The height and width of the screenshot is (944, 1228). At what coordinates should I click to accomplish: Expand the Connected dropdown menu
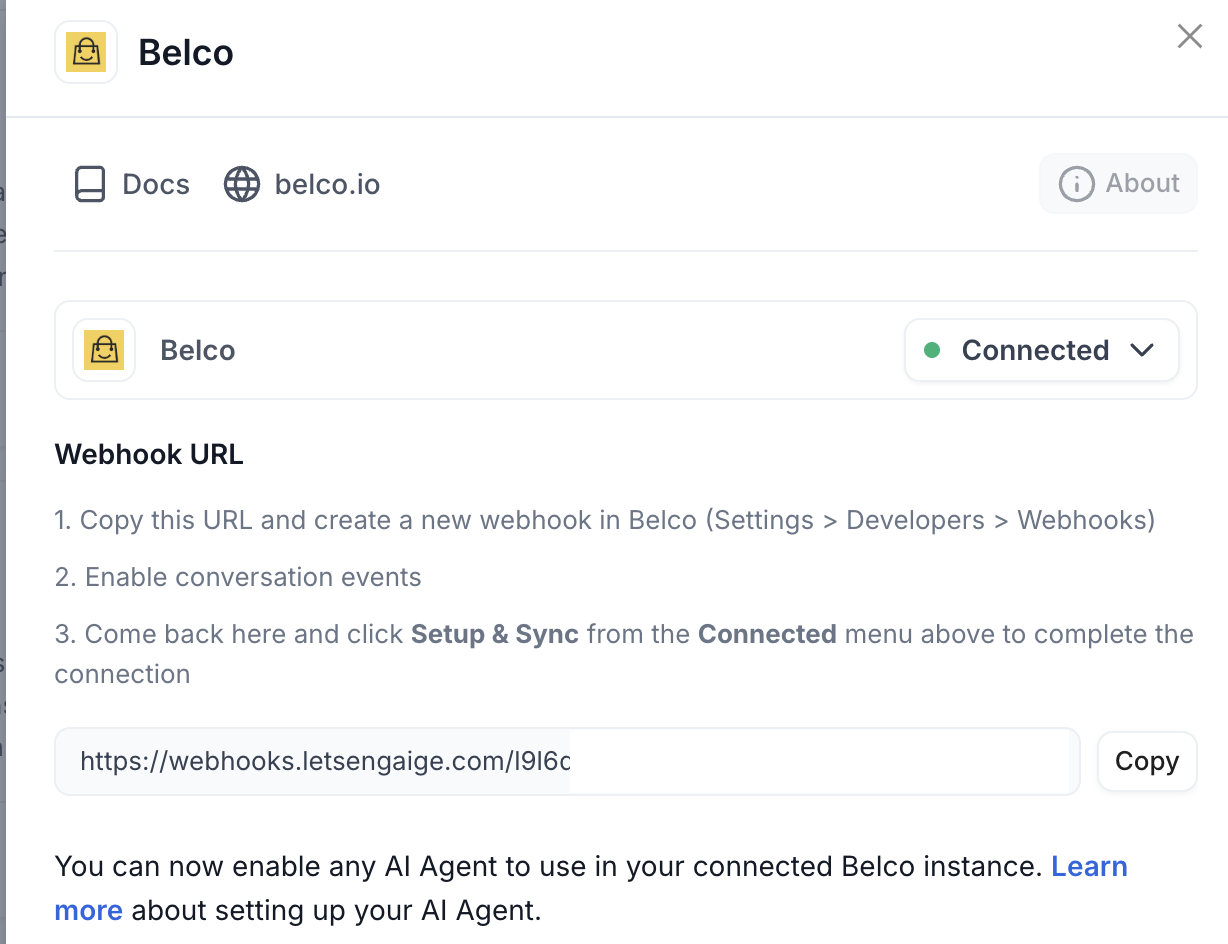pos(1041,350)
